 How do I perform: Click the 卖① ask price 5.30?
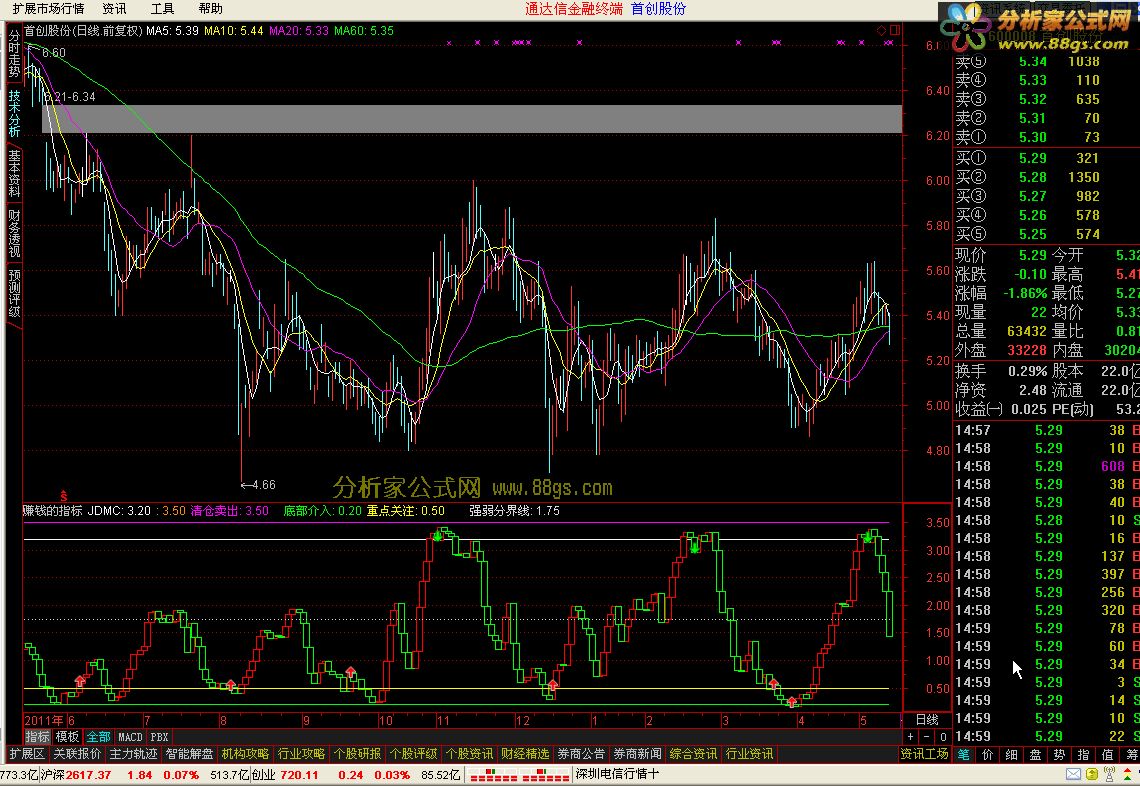click(x=1032, y=137)
